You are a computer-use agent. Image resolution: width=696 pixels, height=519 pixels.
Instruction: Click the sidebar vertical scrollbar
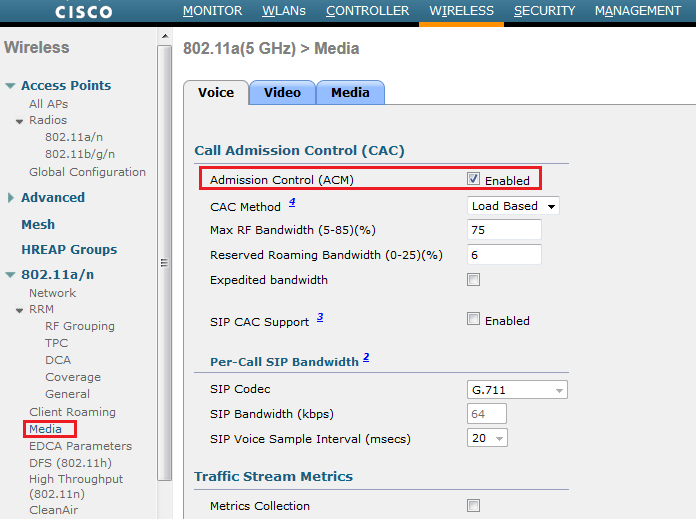point(165,264)
